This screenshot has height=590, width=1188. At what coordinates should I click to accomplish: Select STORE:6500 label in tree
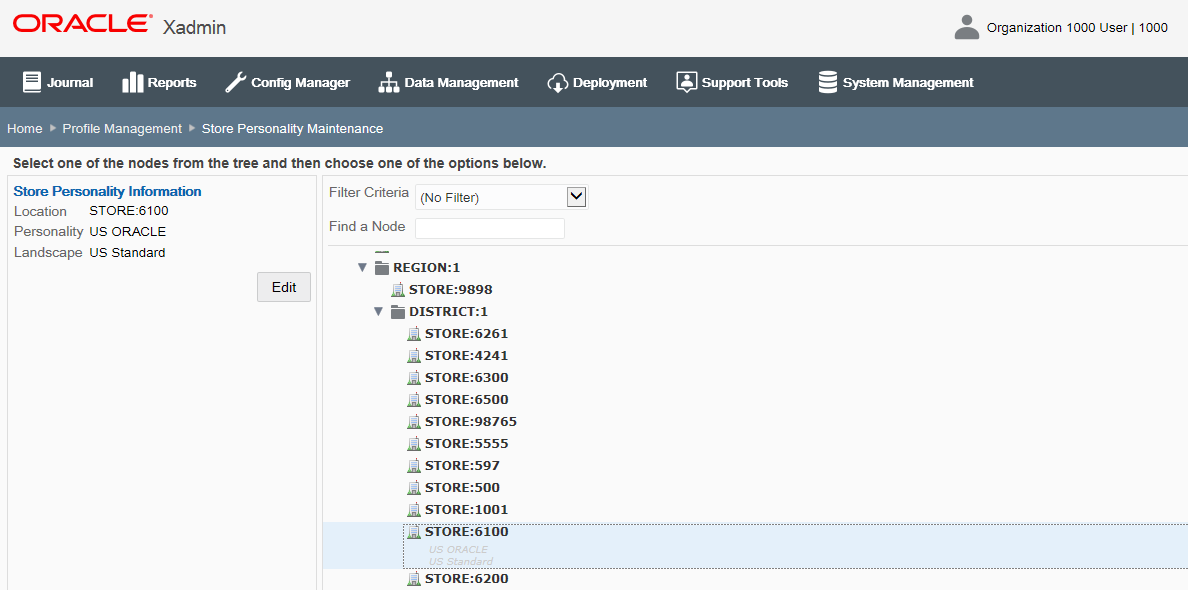467,399
